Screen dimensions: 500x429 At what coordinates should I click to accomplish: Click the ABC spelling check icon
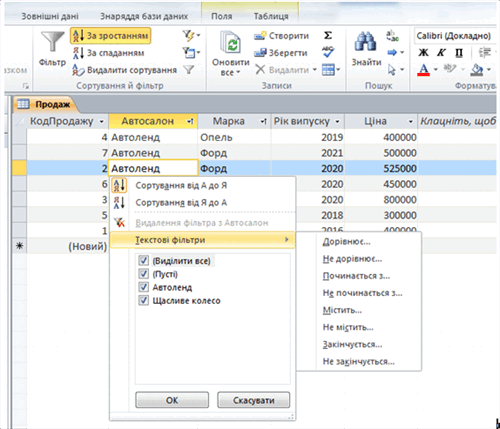(328, 52)
